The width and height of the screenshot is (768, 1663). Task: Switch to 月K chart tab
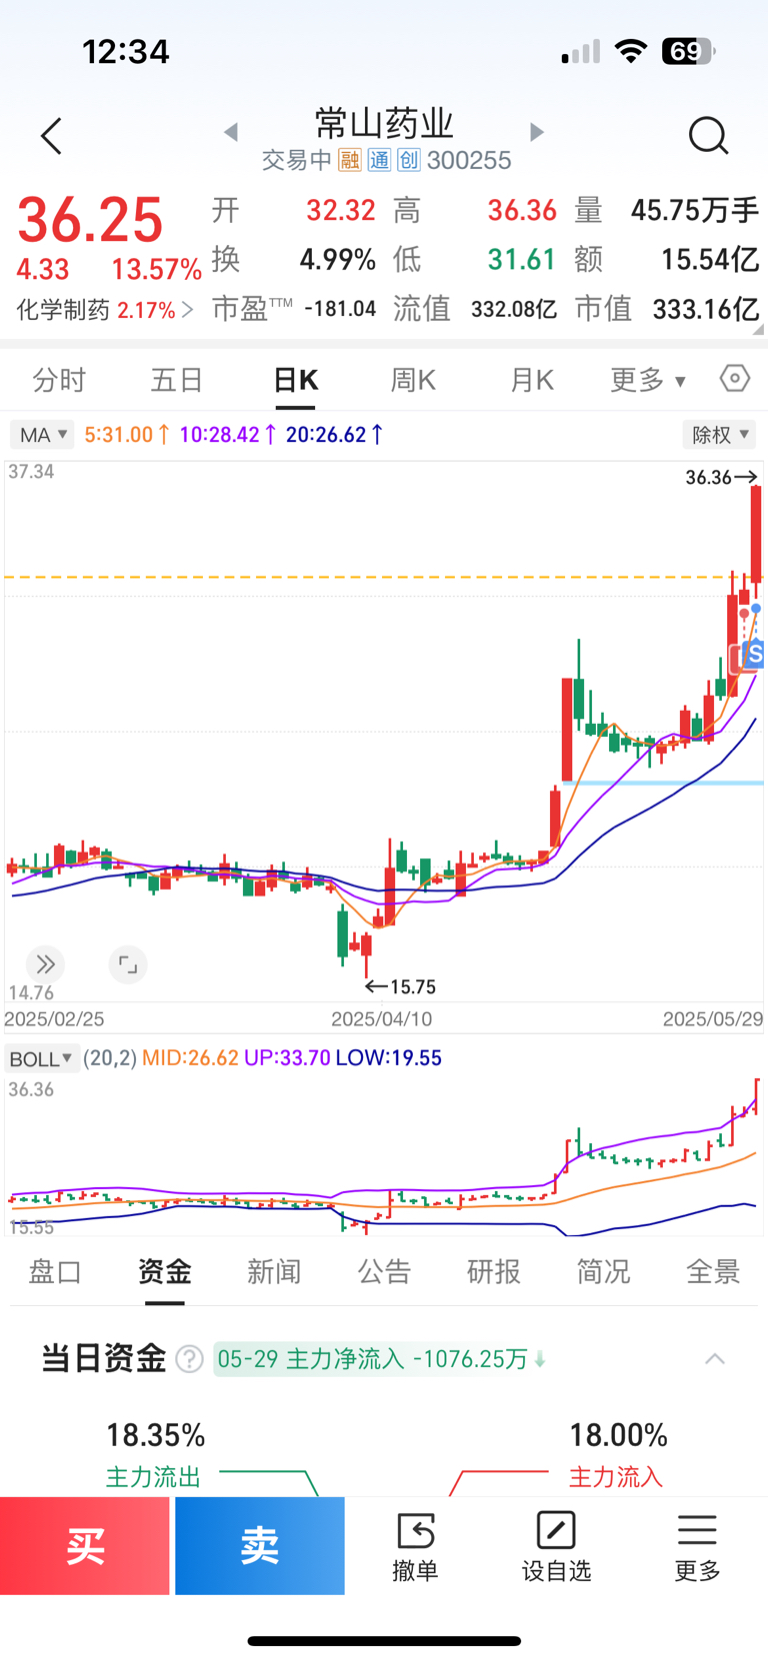[x=531, y=380]
